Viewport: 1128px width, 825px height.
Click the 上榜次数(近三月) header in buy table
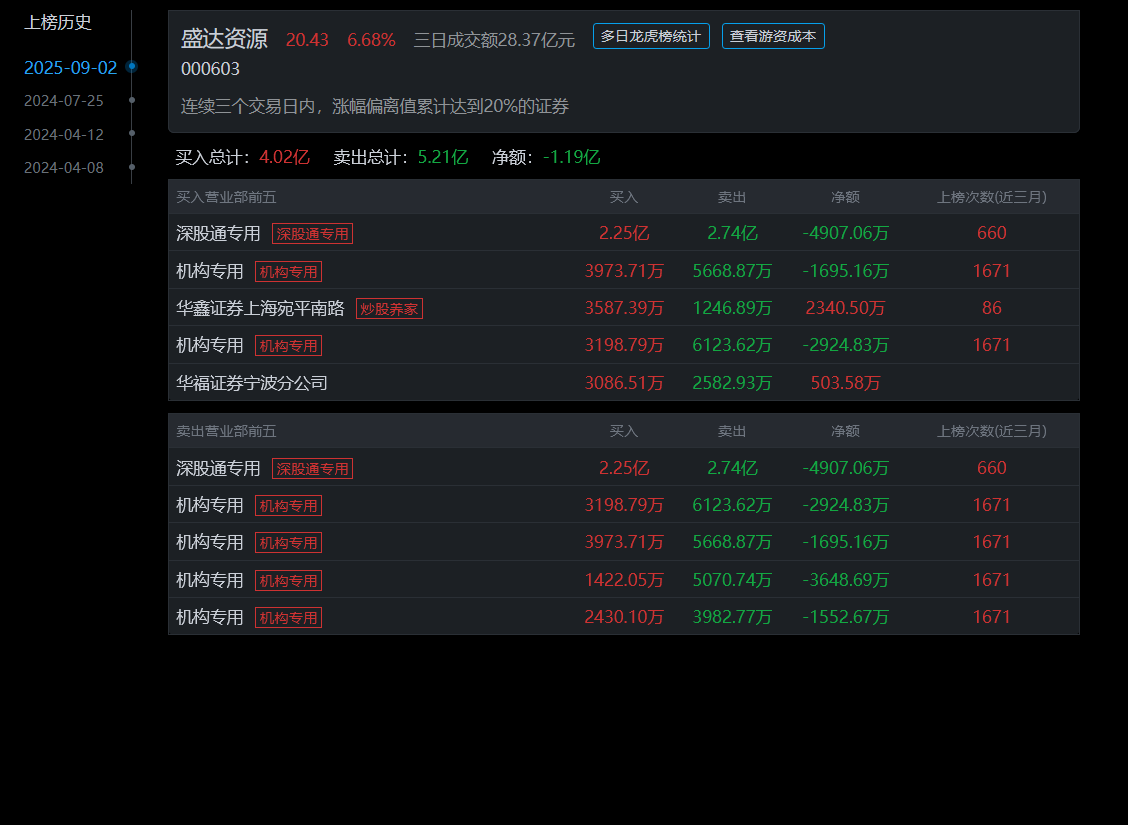coord(991,197)
